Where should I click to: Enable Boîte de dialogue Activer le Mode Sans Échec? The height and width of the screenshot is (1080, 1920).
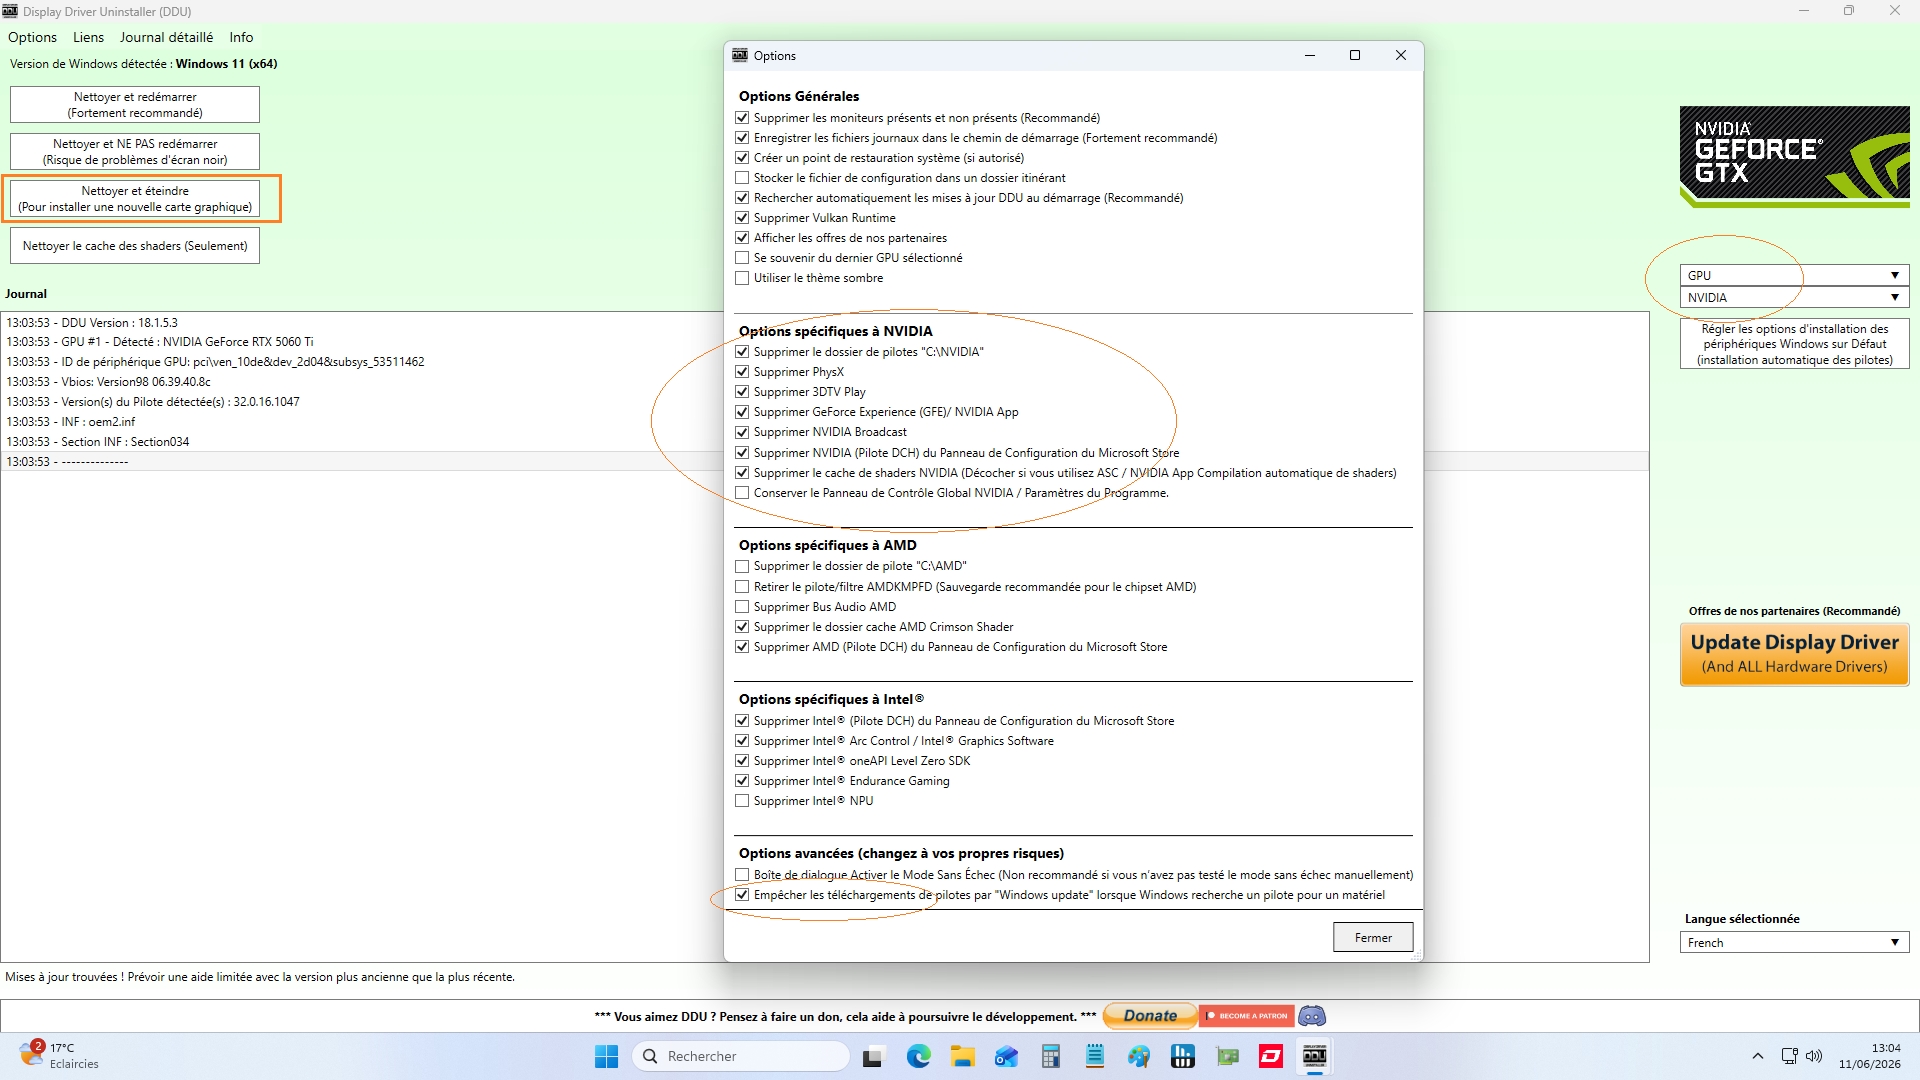click(742, 875)
